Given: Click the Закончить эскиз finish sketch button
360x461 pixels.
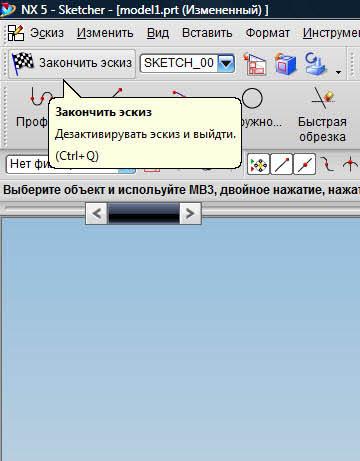Looking at the screenshot, I should tap(71, 63).
